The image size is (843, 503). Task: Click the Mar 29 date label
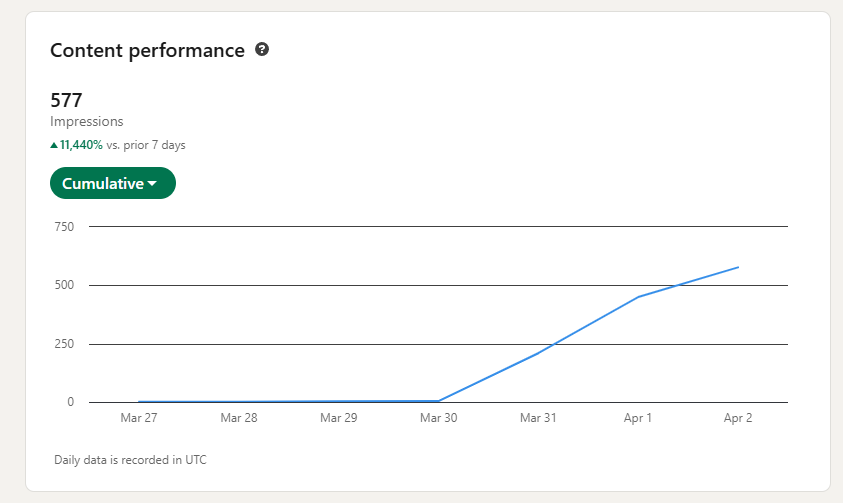[339, 418]
